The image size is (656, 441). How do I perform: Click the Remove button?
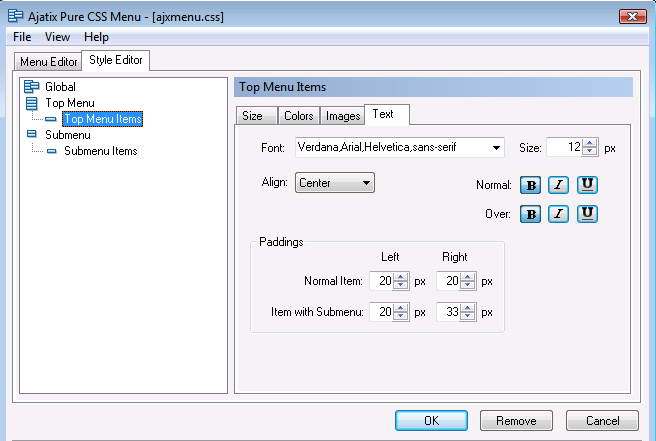[x=516, y=420]
